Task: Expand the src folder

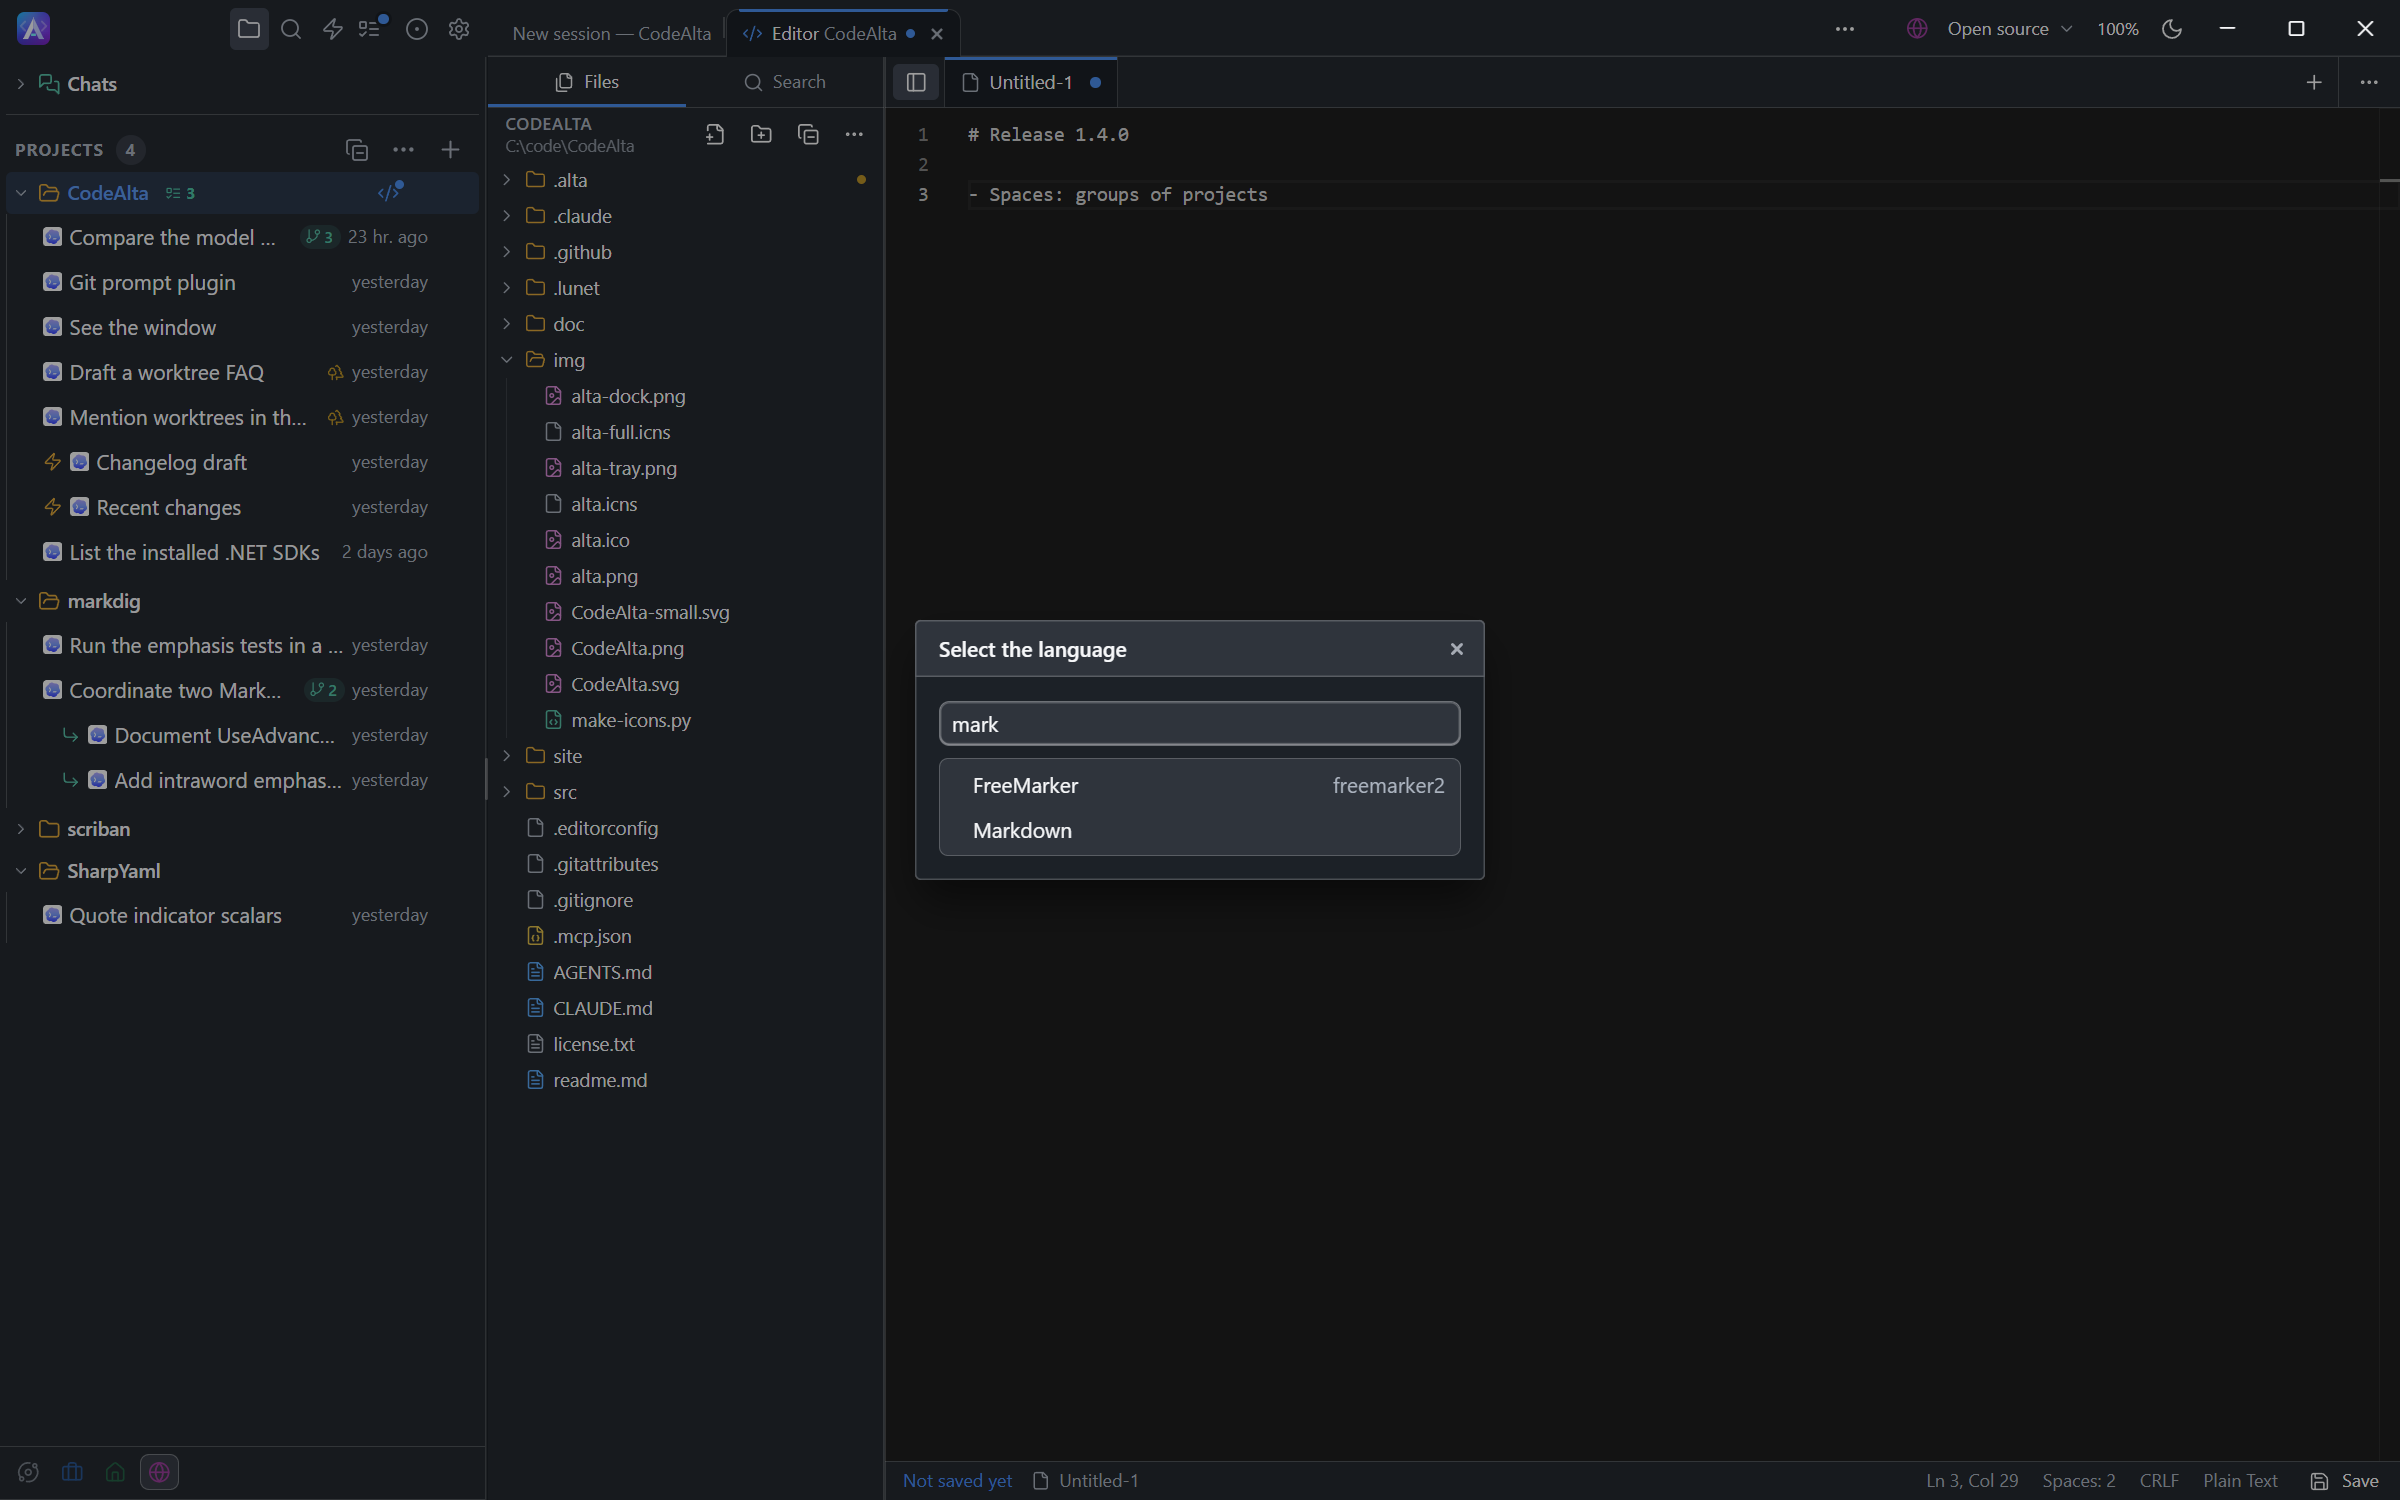Action: 507,792
